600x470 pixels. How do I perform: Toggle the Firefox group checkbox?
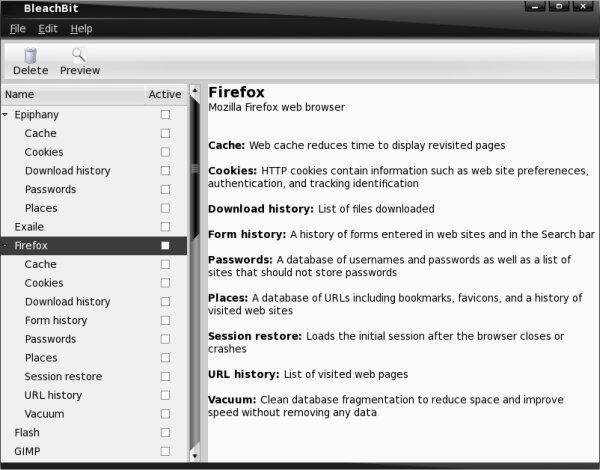coord(165,245)
